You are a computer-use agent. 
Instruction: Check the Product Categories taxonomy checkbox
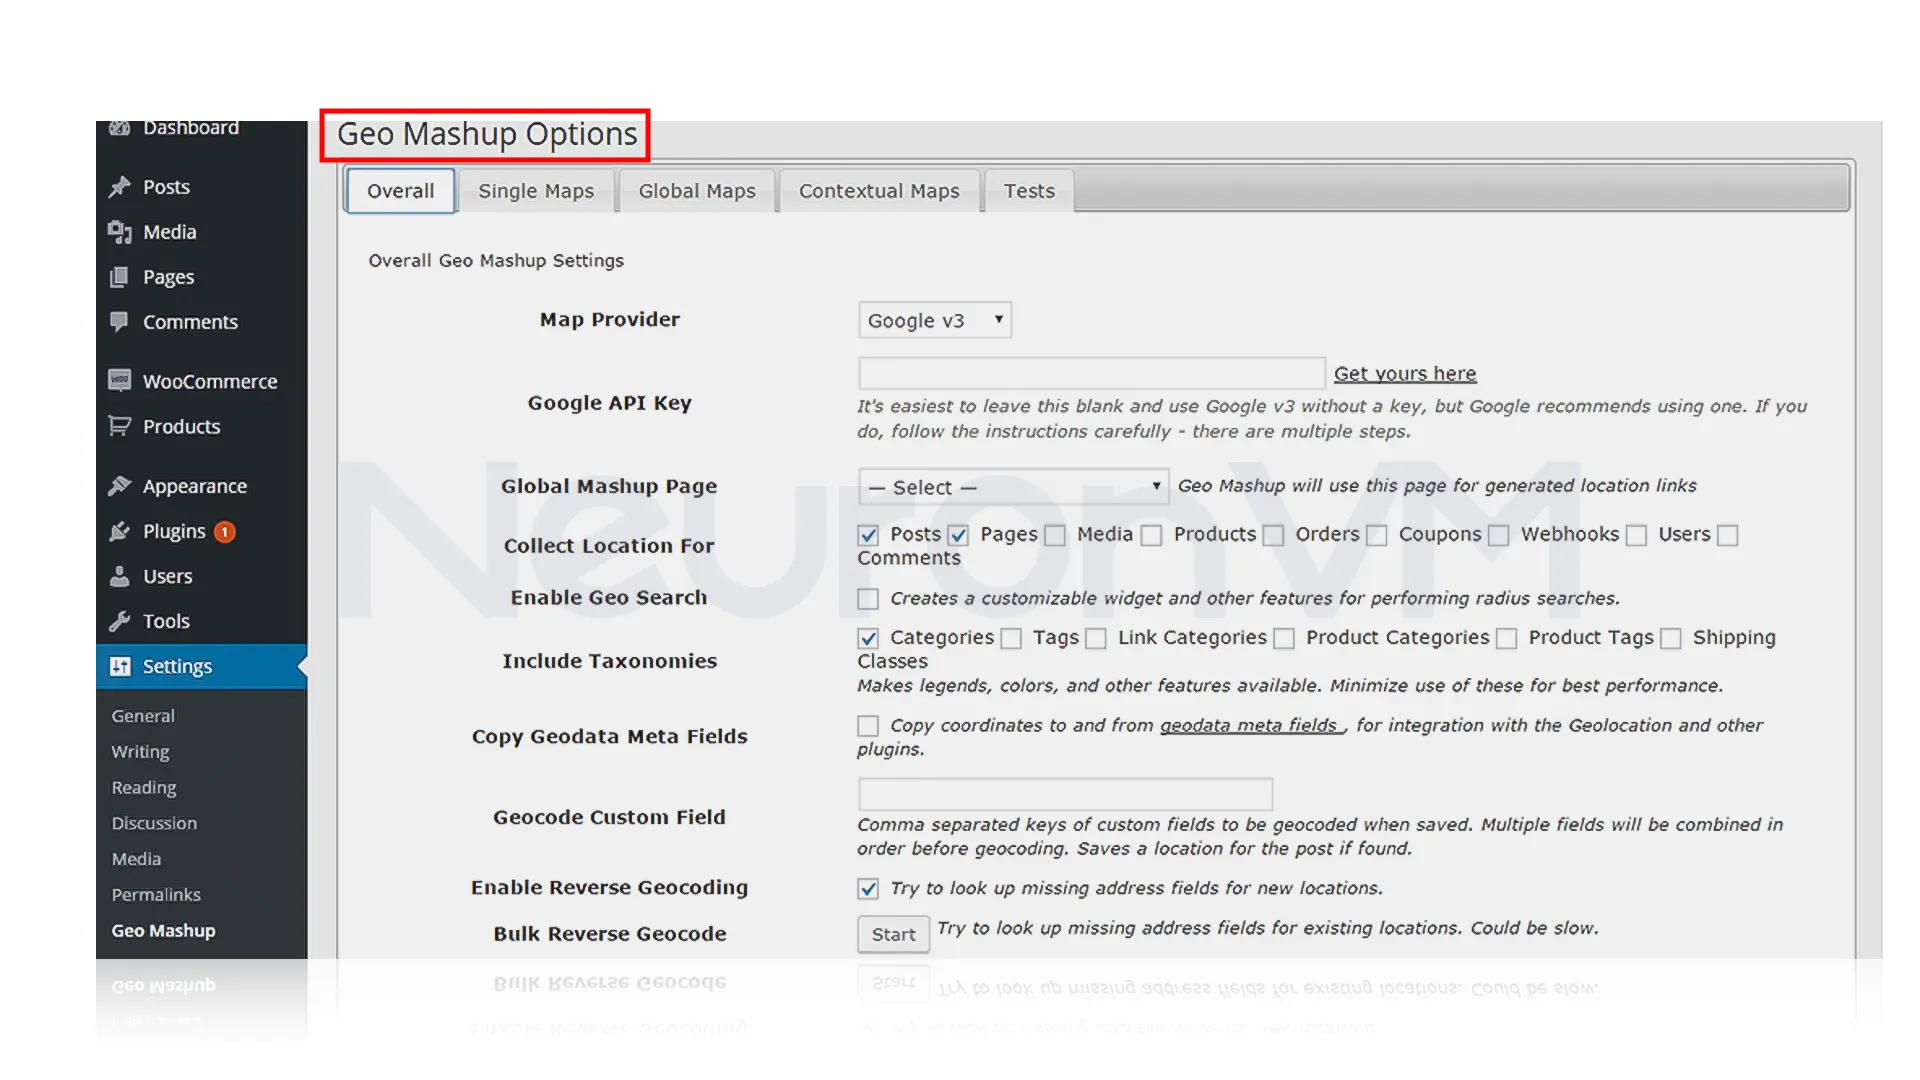pyautogui.click(x=1284, y=638)
